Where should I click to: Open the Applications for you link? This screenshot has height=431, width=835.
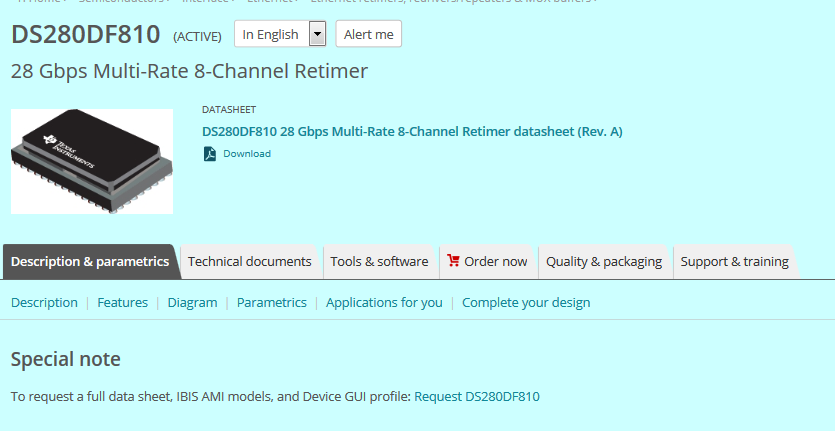384,302
